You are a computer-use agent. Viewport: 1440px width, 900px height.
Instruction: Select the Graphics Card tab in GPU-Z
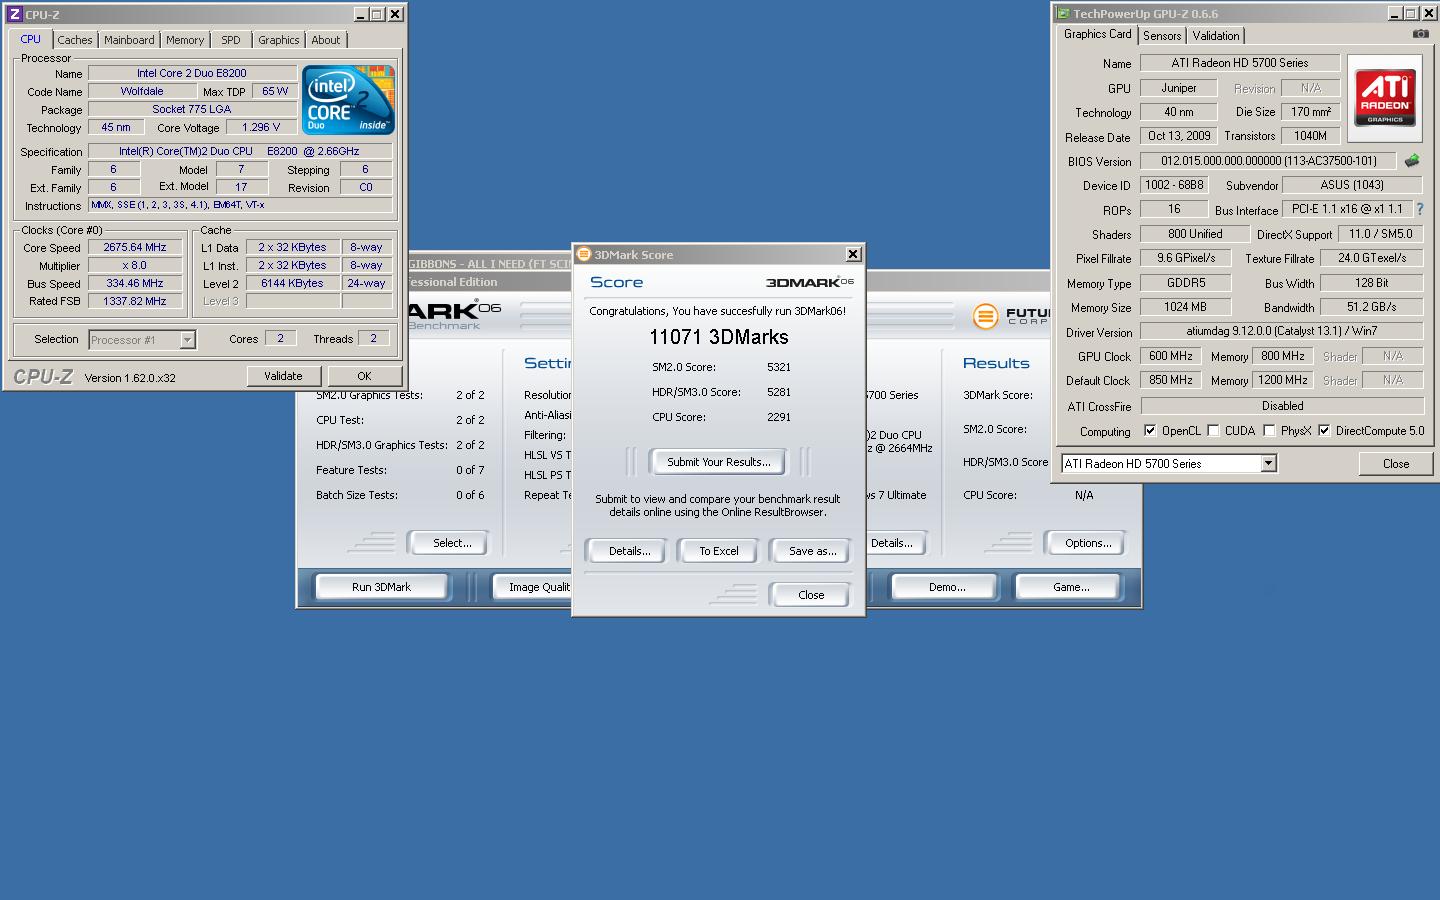click(x=1097, y=34)
